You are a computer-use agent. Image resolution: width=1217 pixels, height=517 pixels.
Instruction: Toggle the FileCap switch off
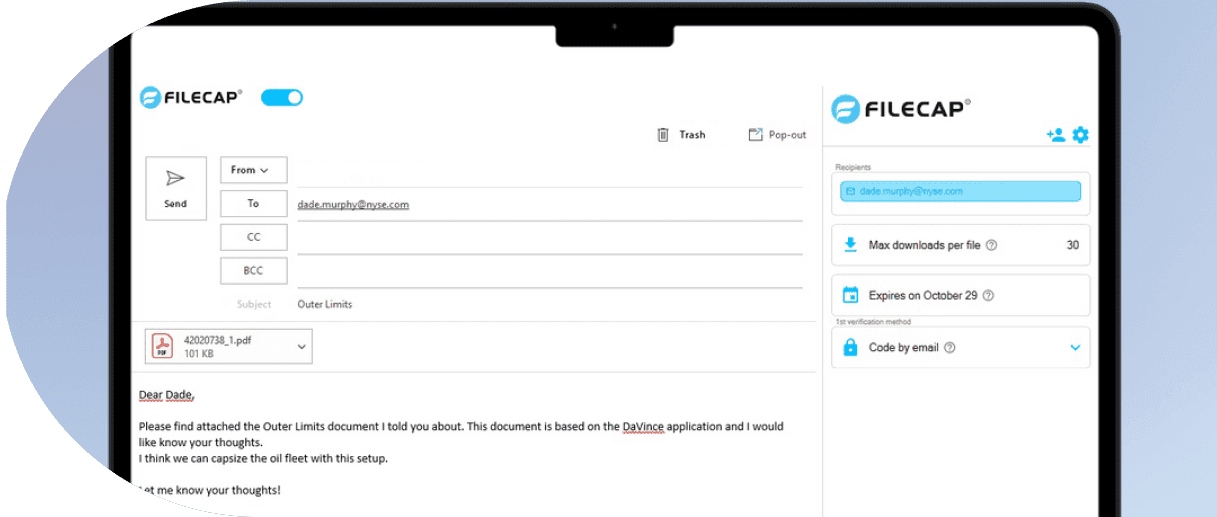tap(282, 97)
